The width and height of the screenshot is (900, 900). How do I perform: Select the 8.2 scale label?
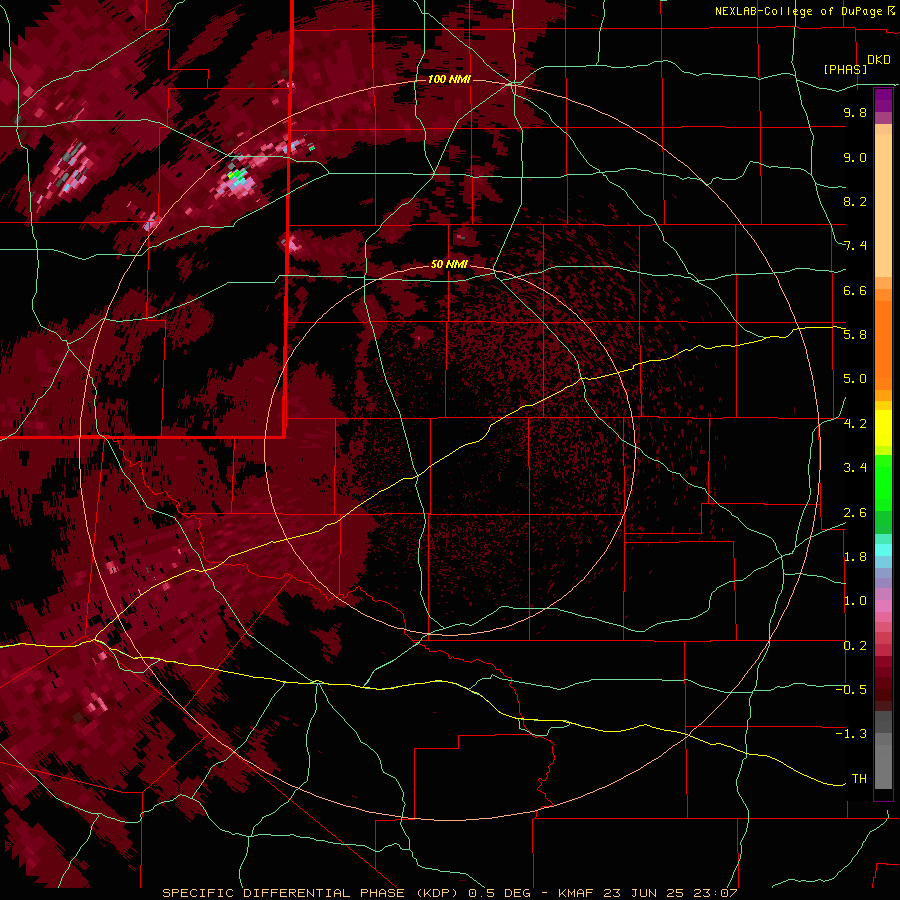click(x=855, y=201)
